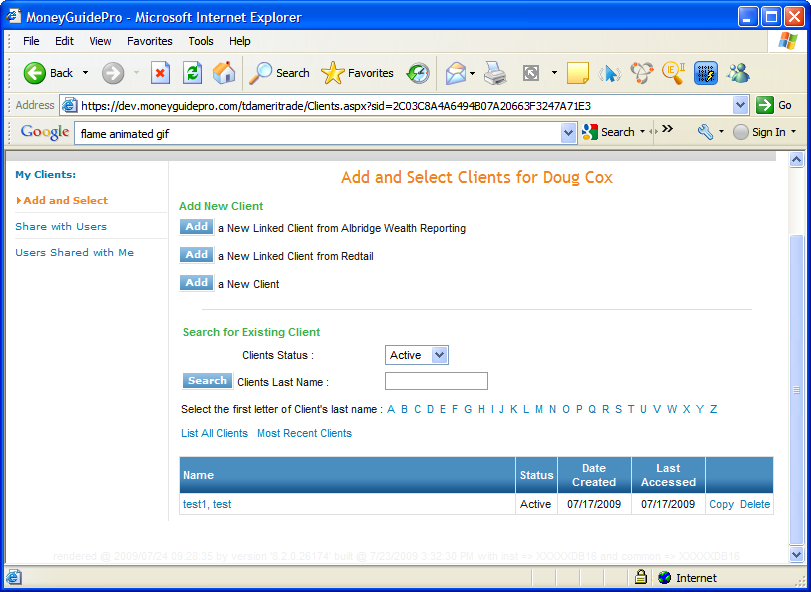Click the IE magnifier toolbar icon
This screenshot has width=811, height=592.
[x=674, y=73]
